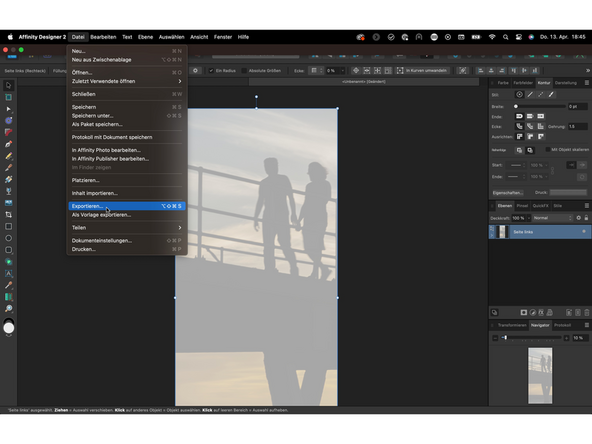Enable the Absolute Größen checkbox
The height and width of the screenshot is (444, 592).
pos(244,71)
